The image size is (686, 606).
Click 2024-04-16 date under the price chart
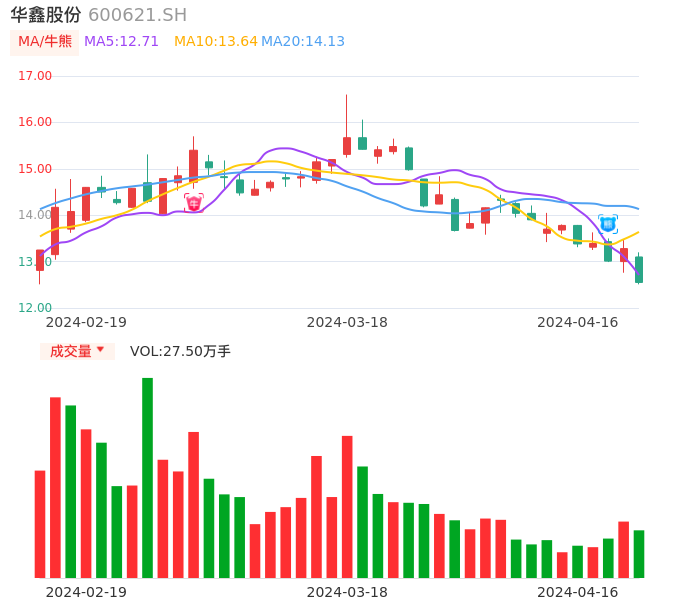click(578, 322)
